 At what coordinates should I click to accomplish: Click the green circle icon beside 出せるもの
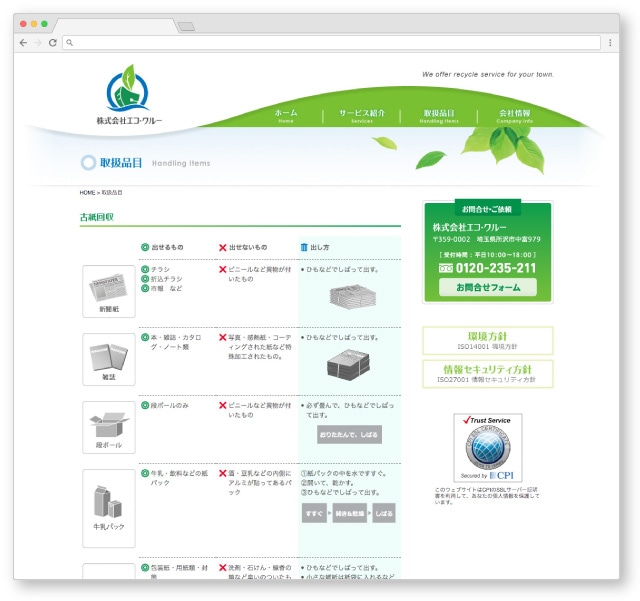[145, 247]
